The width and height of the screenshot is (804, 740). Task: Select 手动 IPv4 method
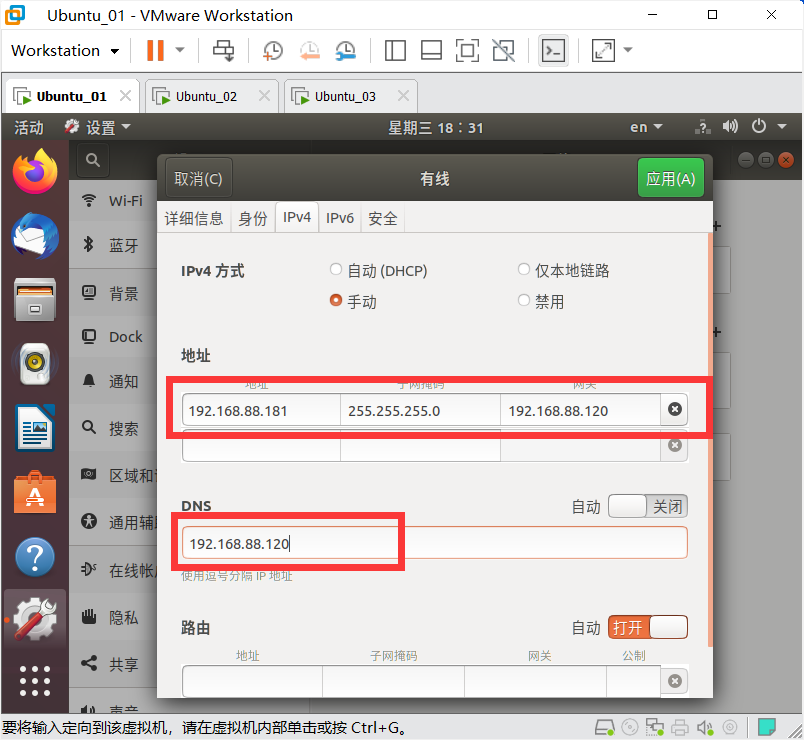(353, 301)
